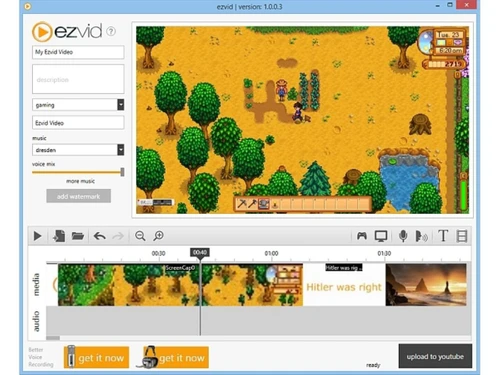Click the microphone get it now banner
Viewport: 500px width, 375px height.
[x=96, y=357]
